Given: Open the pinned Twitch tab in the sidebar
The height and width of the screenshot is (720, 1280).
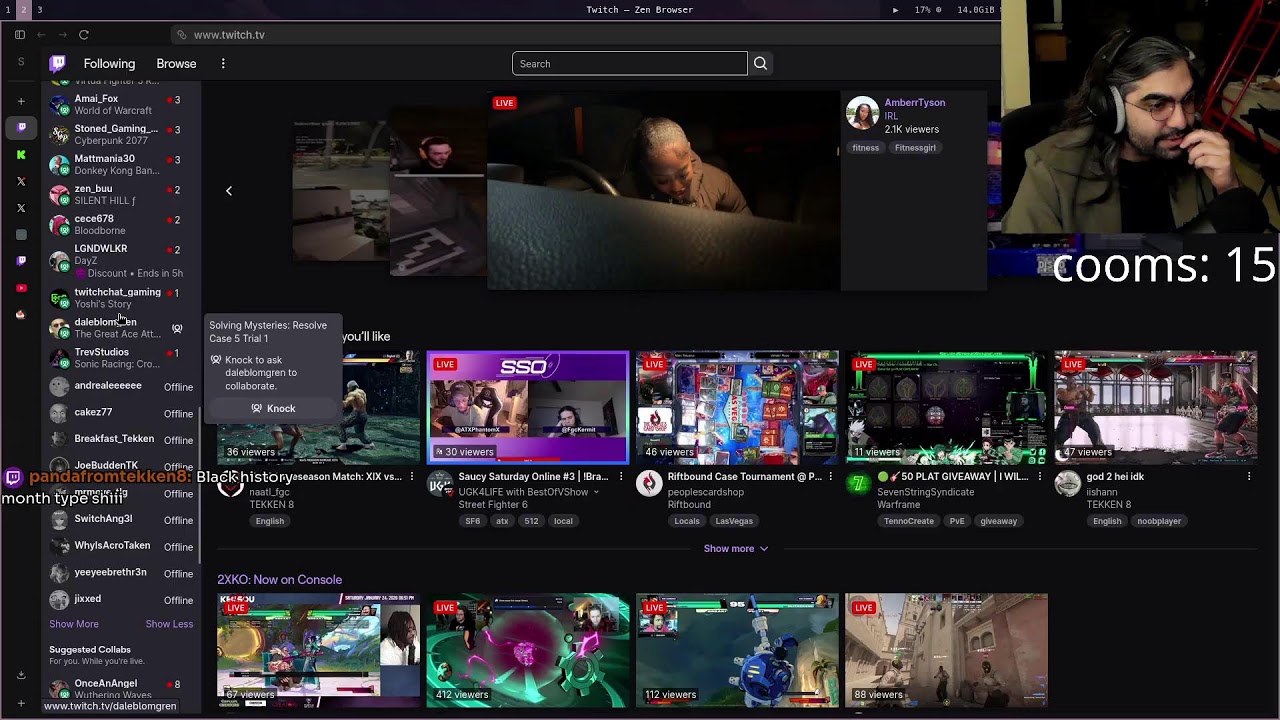Looking at the screenshot, I should (21, 127).
